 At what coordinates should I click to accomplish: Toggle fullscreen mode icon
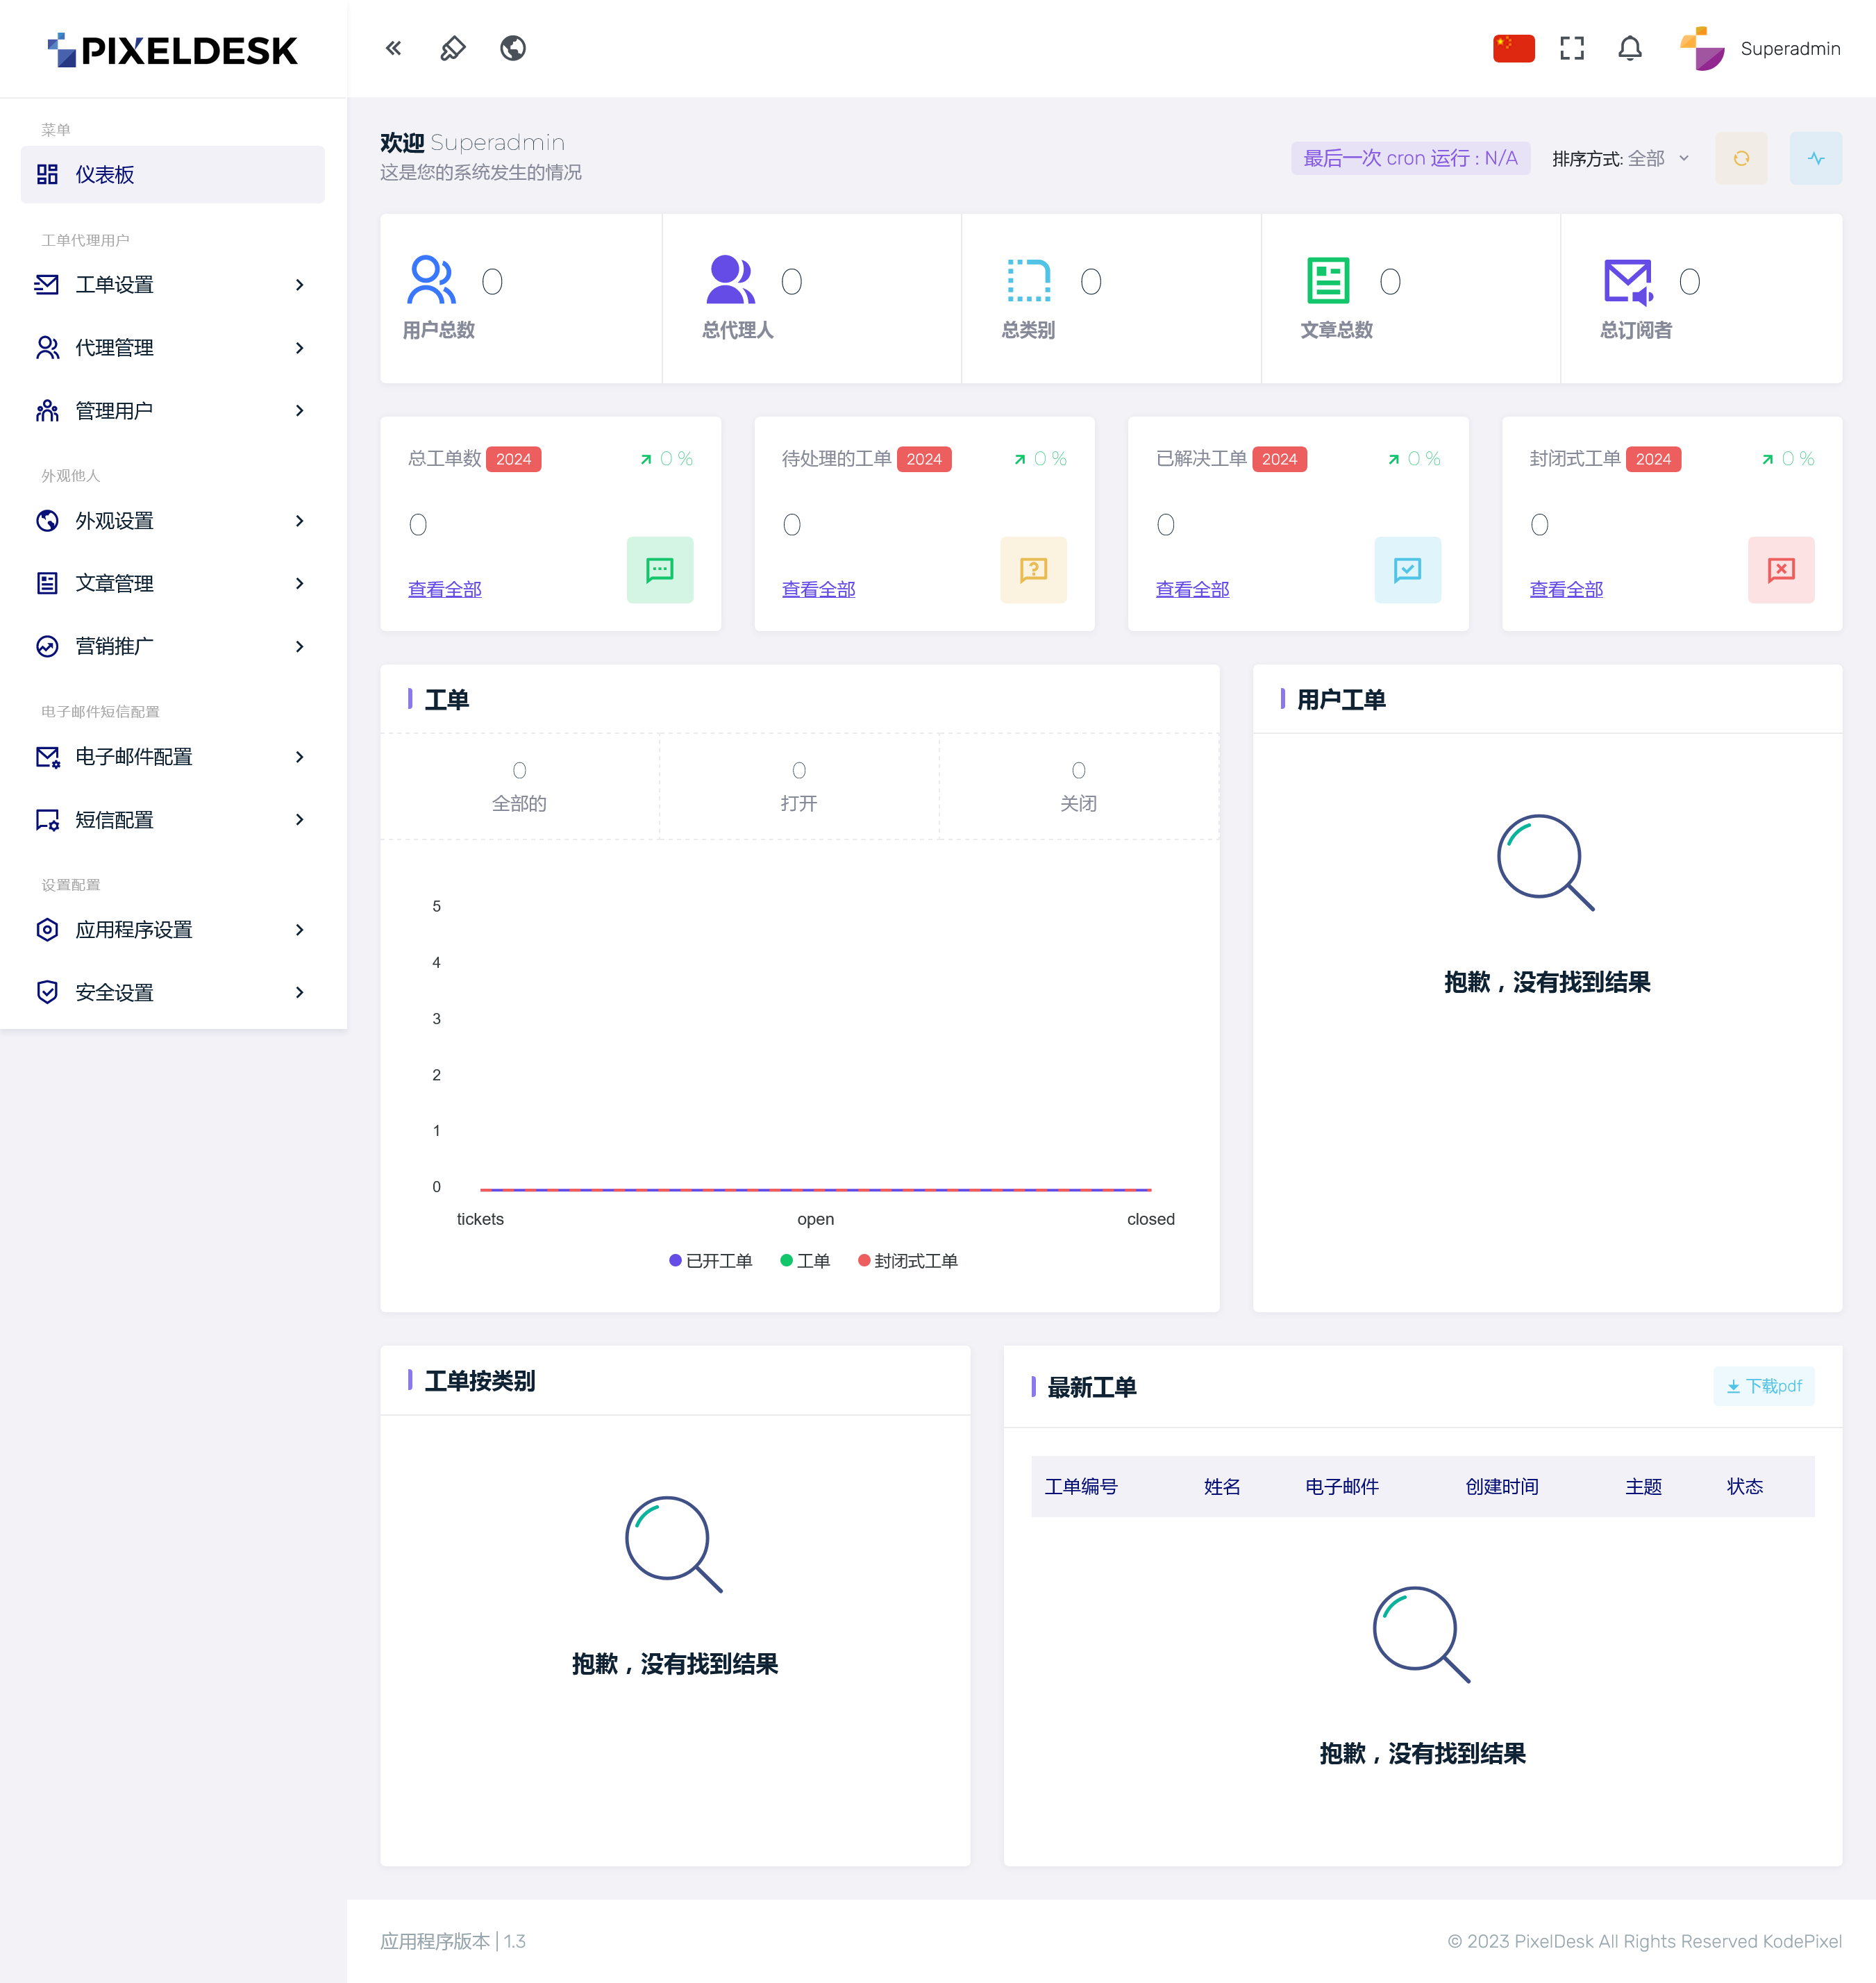[x=1572, y=48]
